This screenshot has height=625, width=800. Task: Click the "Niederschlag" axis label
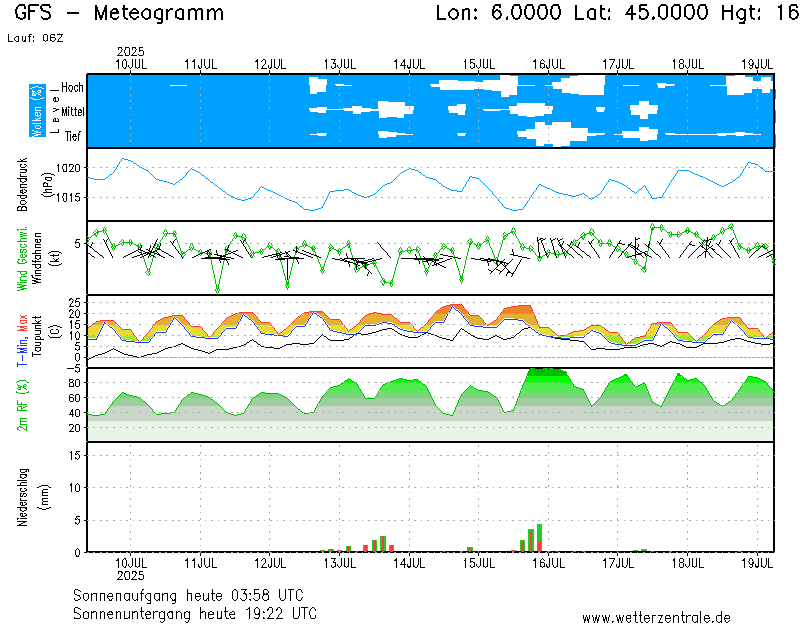point(22,497)
